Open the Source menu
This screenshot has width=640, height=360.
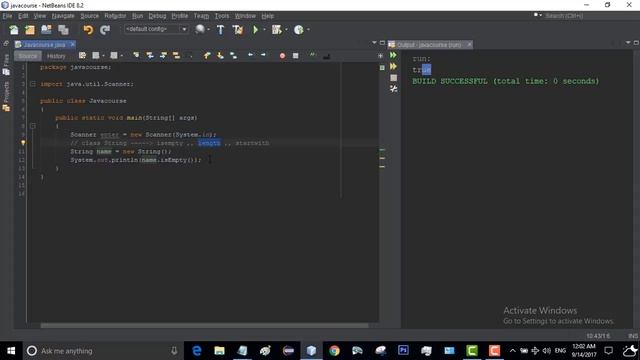pyautogui.click(x=90, y=16)
